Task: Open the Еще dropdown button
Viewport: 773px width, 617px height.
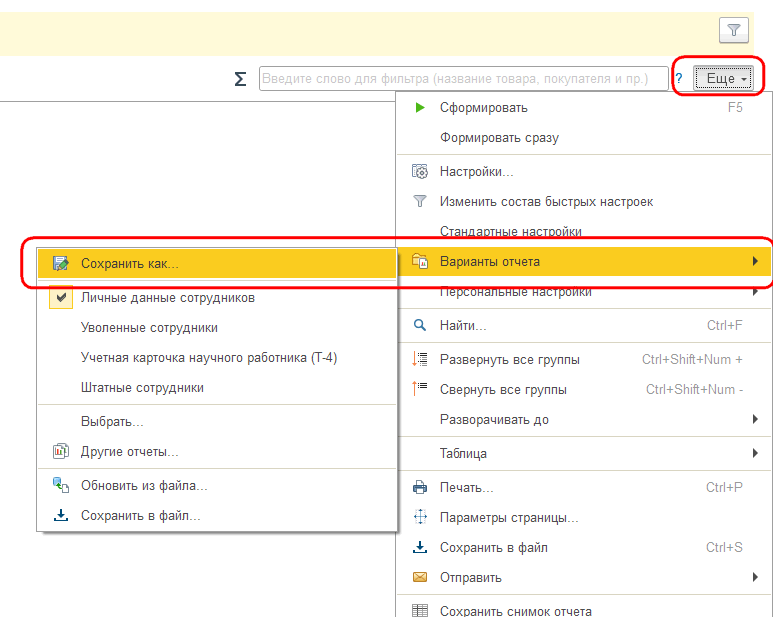Action: [721, 79]
